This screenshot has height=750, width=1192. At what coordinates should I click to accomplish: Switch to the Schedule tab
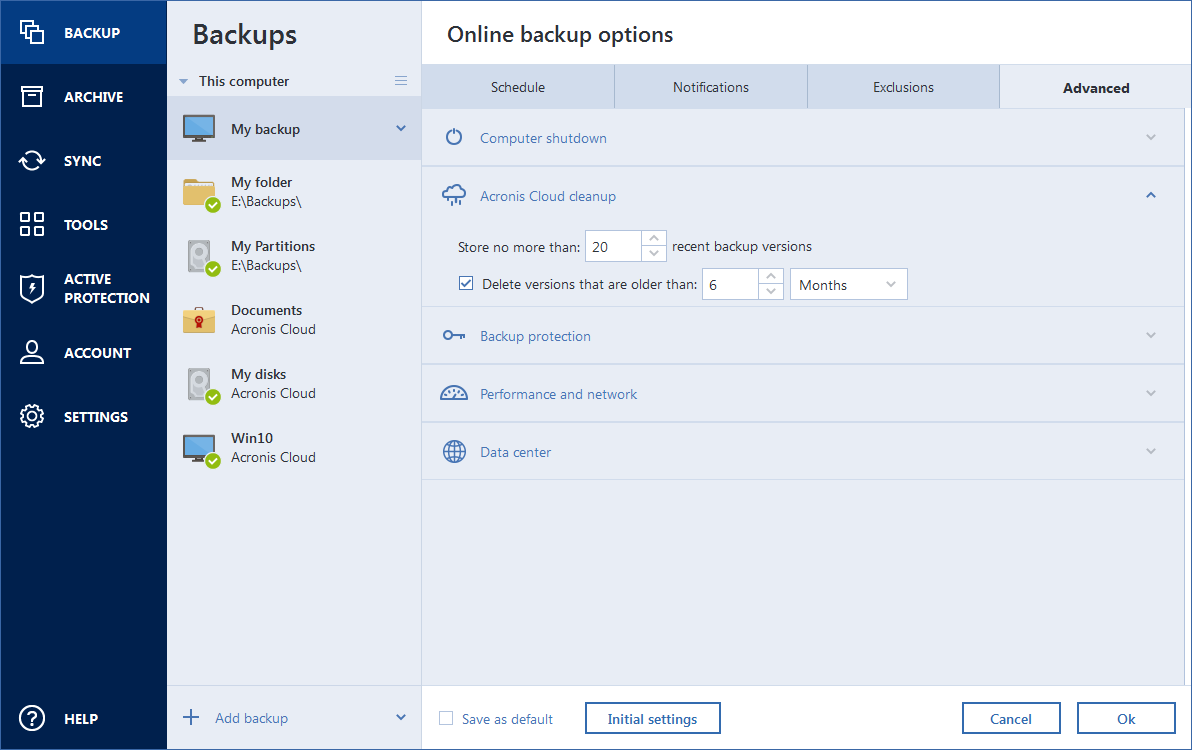tap(518, 87)
